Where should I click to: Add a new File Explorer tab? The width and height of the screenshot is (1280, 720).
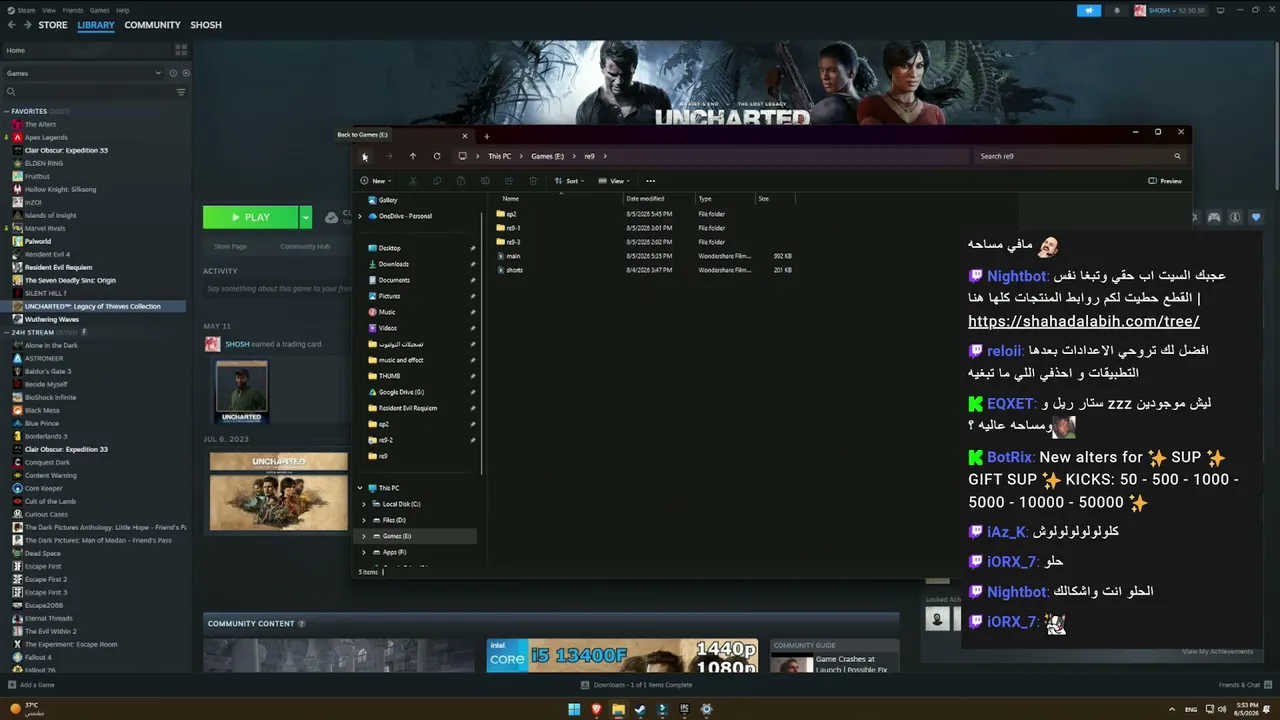pyautogui.click(x=487, y=136)
